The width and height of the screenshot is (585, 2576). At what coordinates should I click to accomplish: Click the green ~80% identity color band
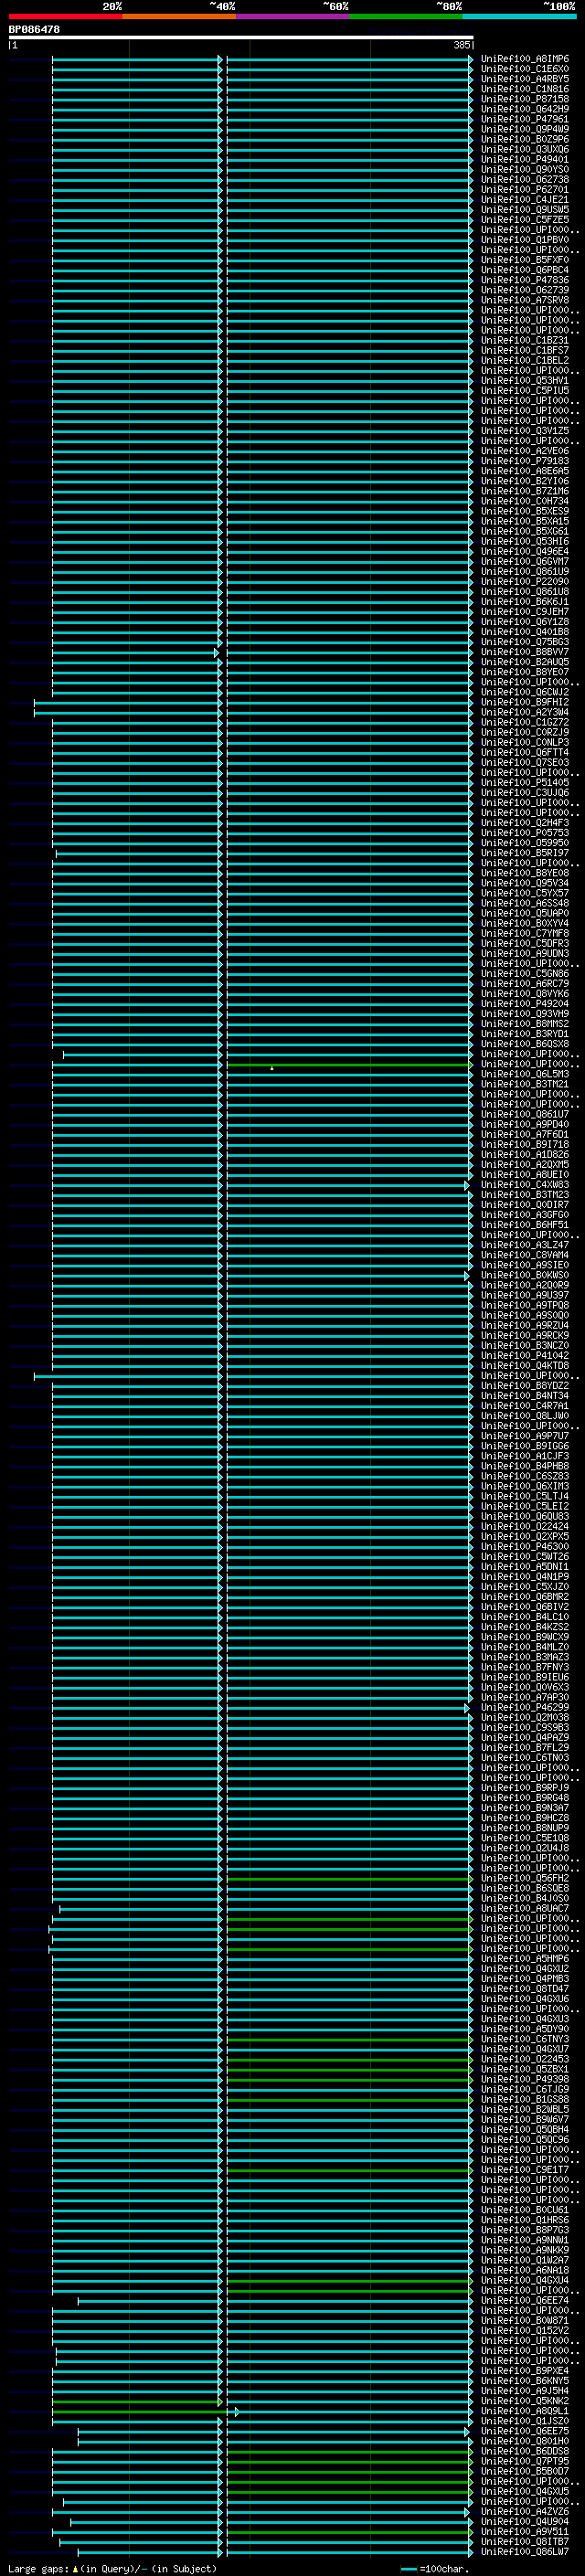click(406, 16)
